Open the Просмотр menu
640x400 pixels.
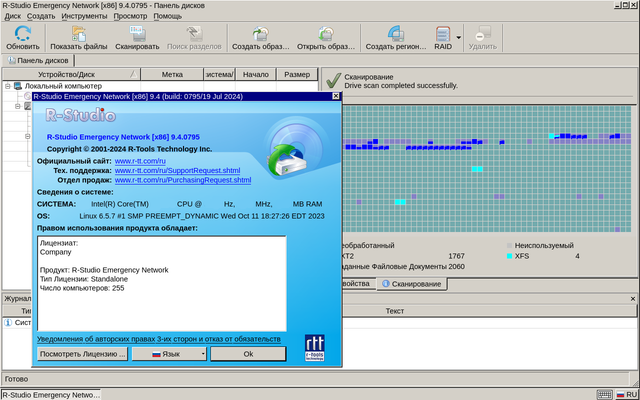click(x=130, y=16)
